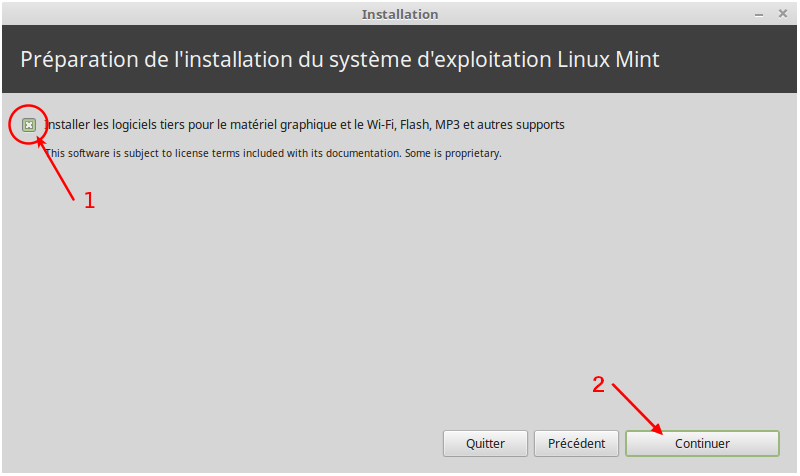Click the "Flash, MP3" text in the checkbox label

[x=430, y=125]
